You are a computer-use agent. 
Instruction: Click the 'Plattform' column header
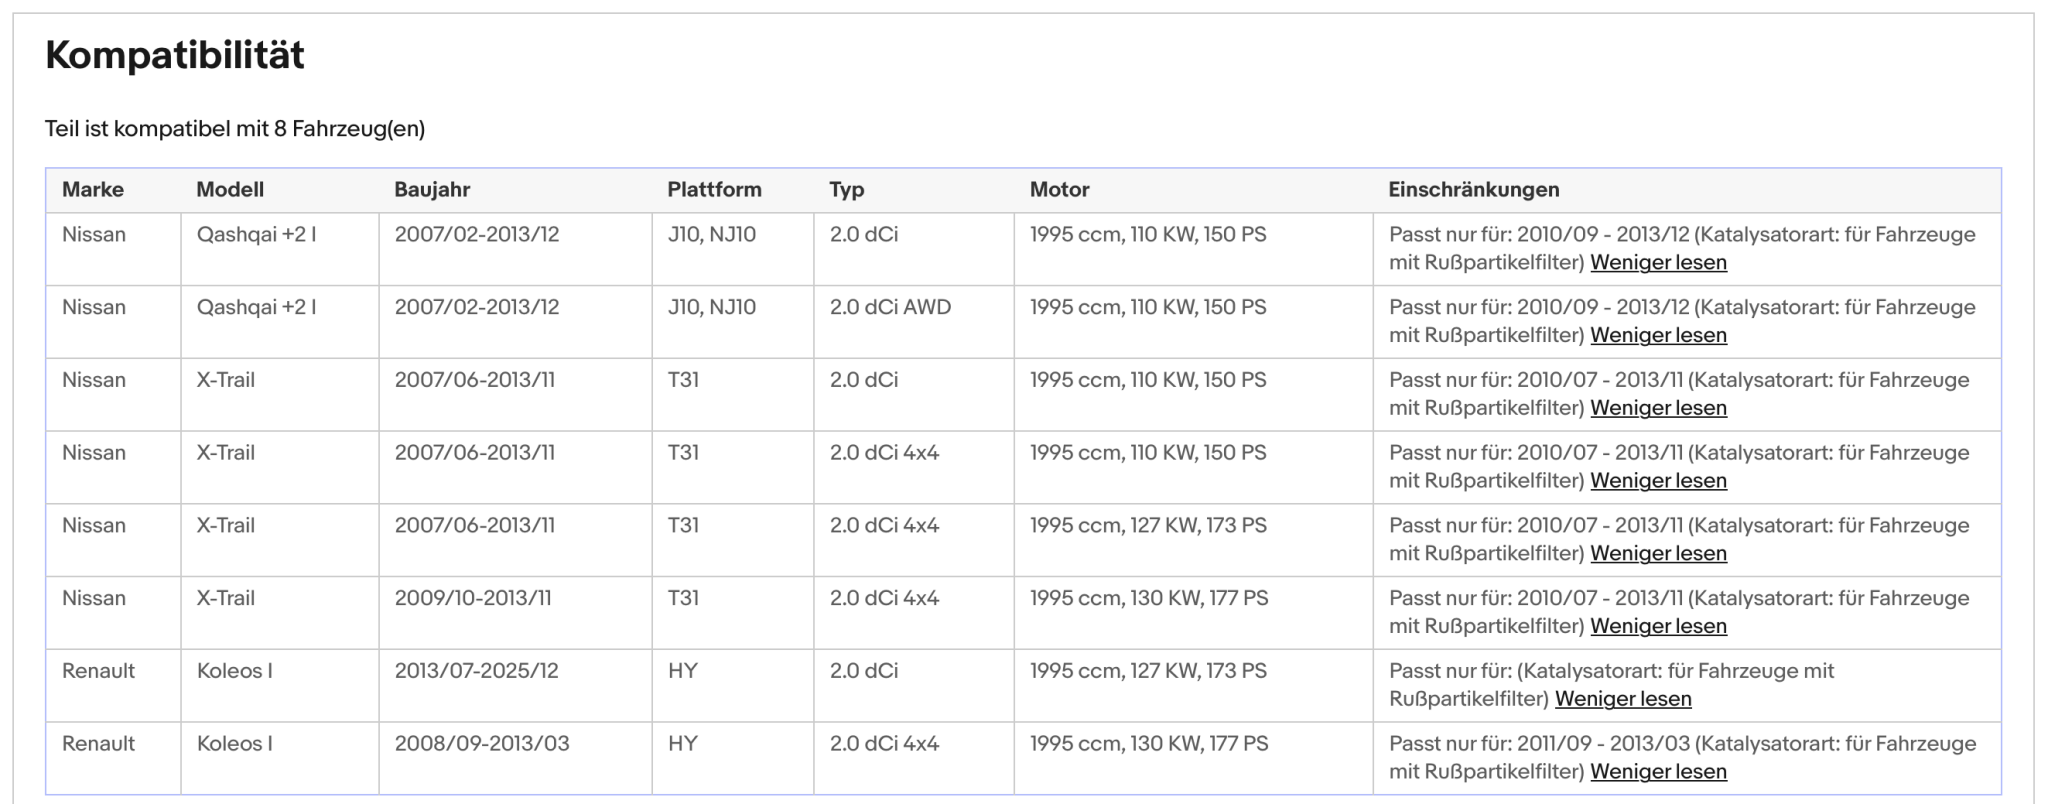click(x=715, y=190)
